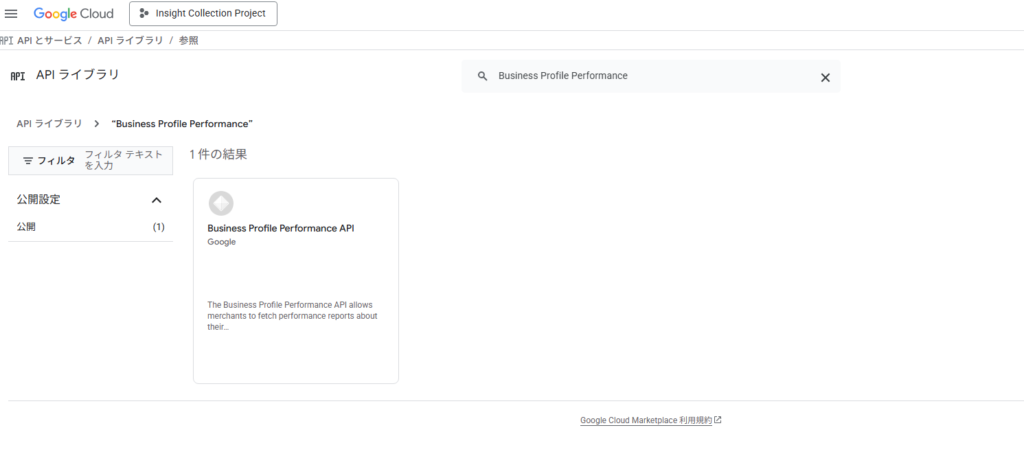This screenshot has height=452, width=1024.
Task: Open the main navigation hamburger menu
Action: (x=12, y=14)
